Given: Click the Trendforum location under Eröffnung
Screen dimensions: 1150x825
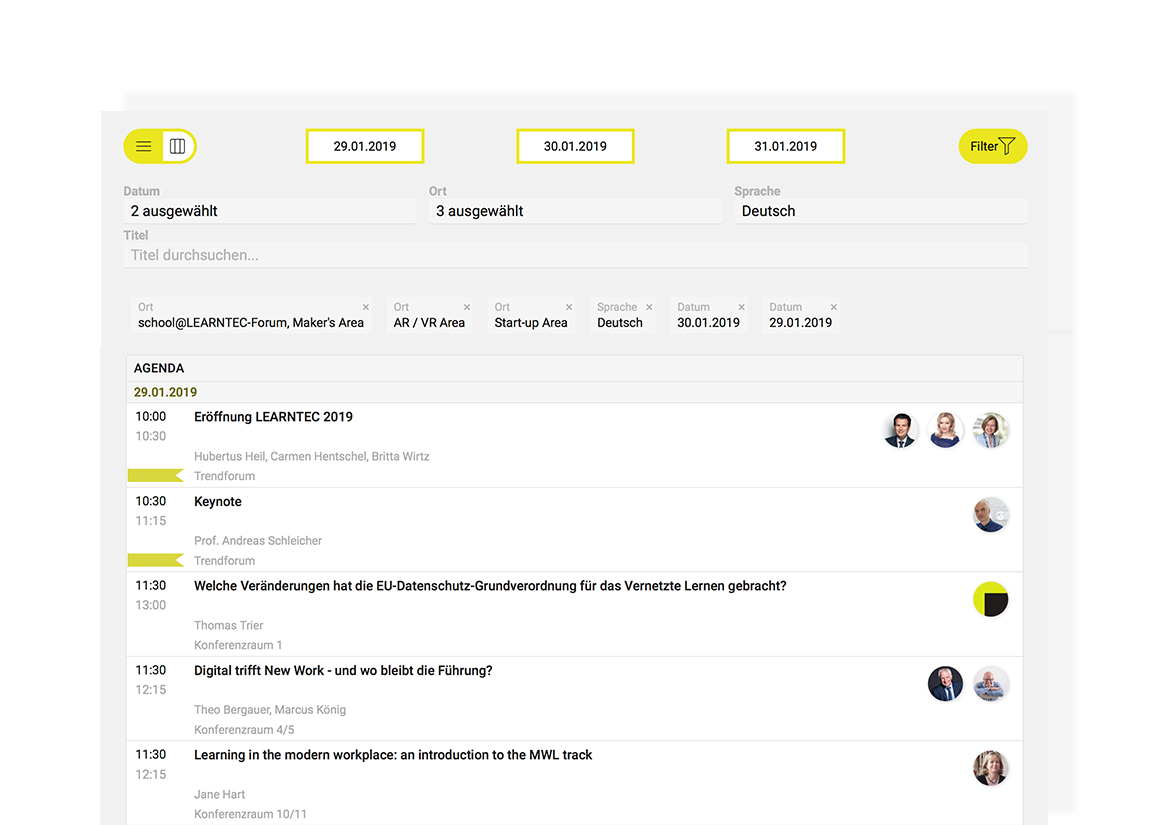Looking at the screenshot, I should (x=224, y=476).
